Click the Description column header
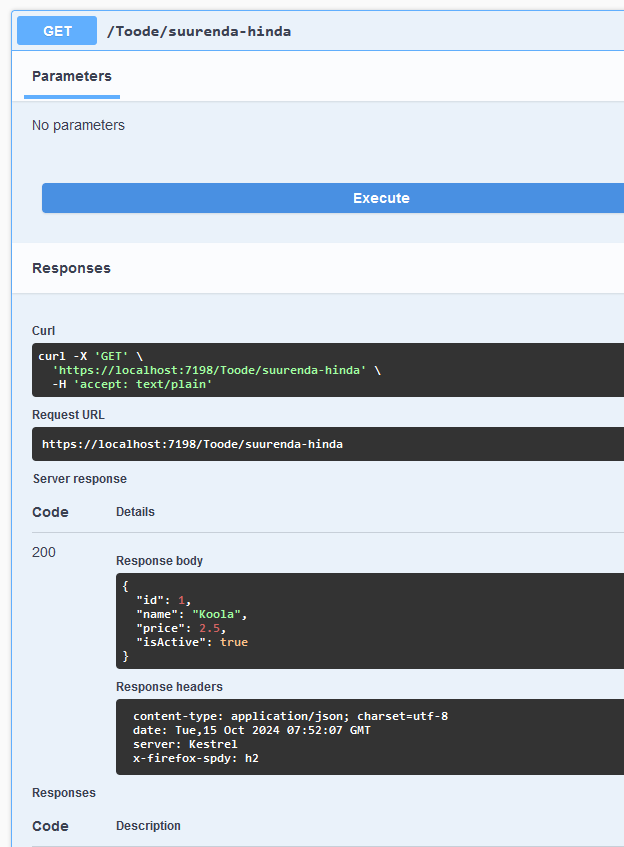The width and height of the screenshot is (624, 847). [148, 825]
